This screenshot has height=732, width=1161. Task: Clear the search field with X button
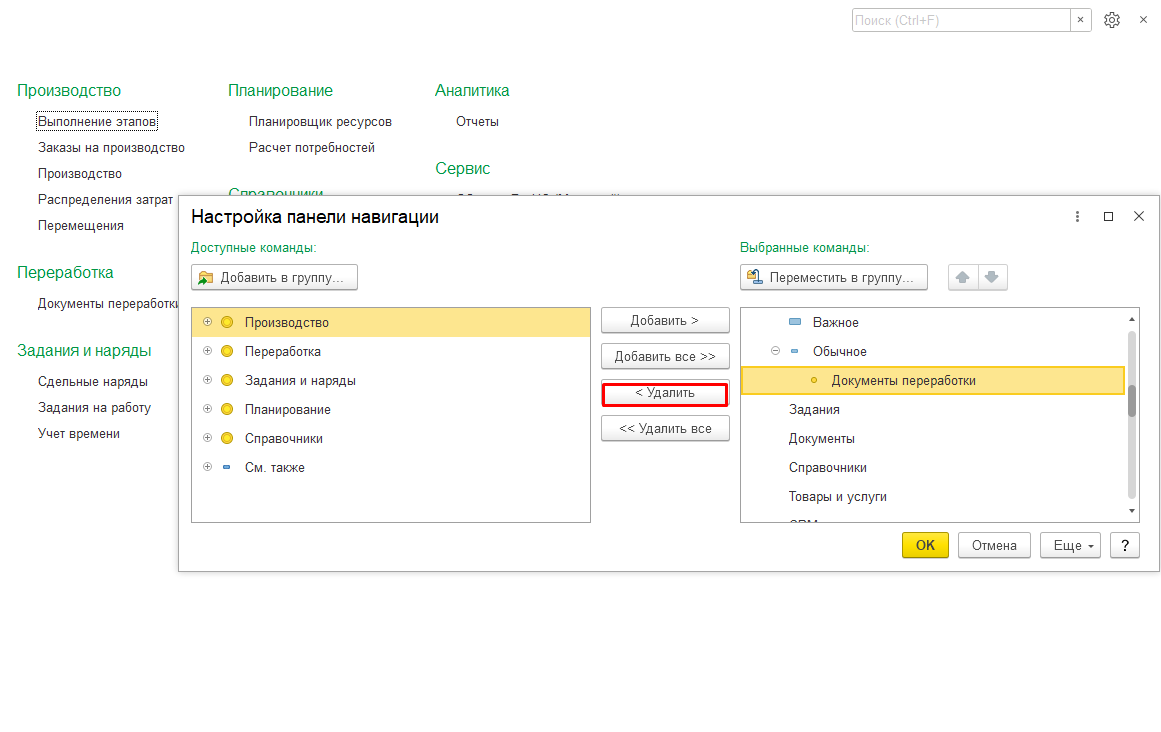[1080, 20]
